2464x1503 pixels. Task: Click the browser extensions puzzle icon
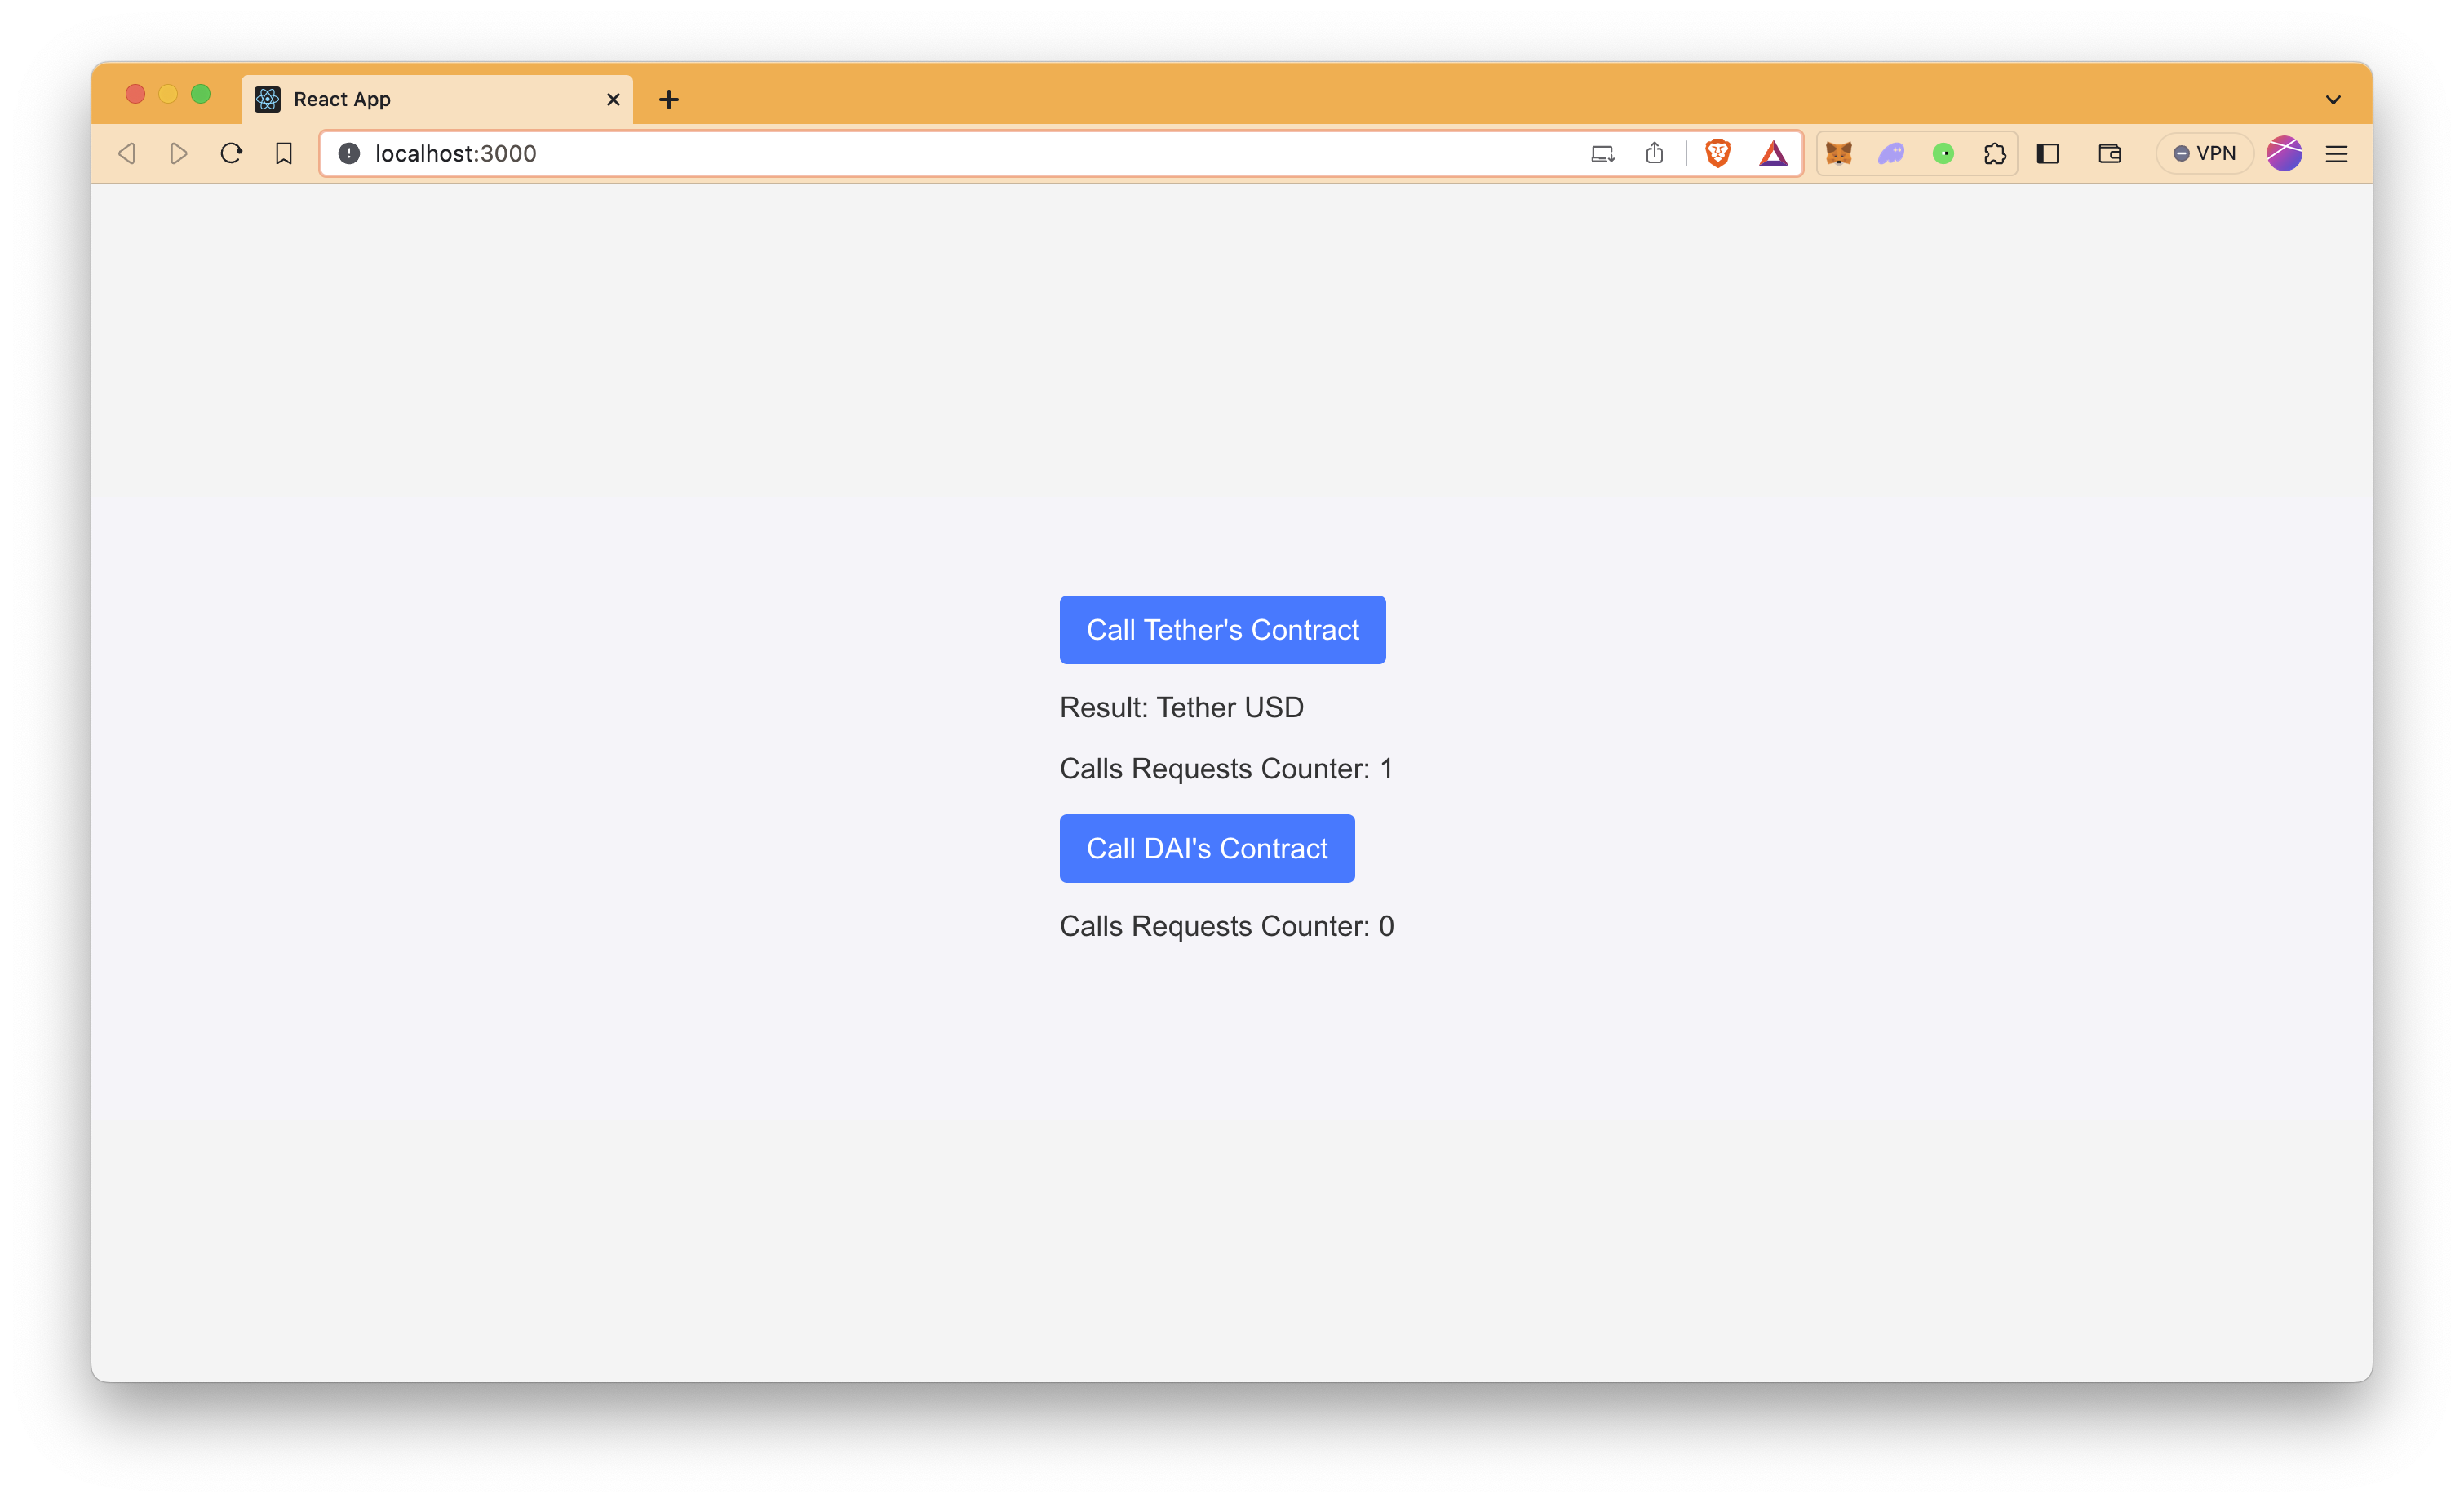pyautogui.click(x=1994, y=153)
